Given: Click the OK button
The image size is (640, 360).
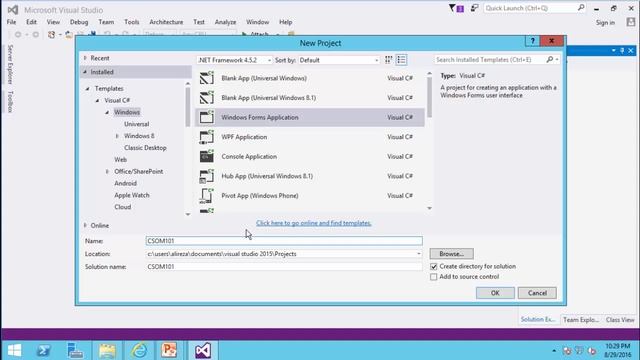Looking at the screenshot, I should coord(495,293).
